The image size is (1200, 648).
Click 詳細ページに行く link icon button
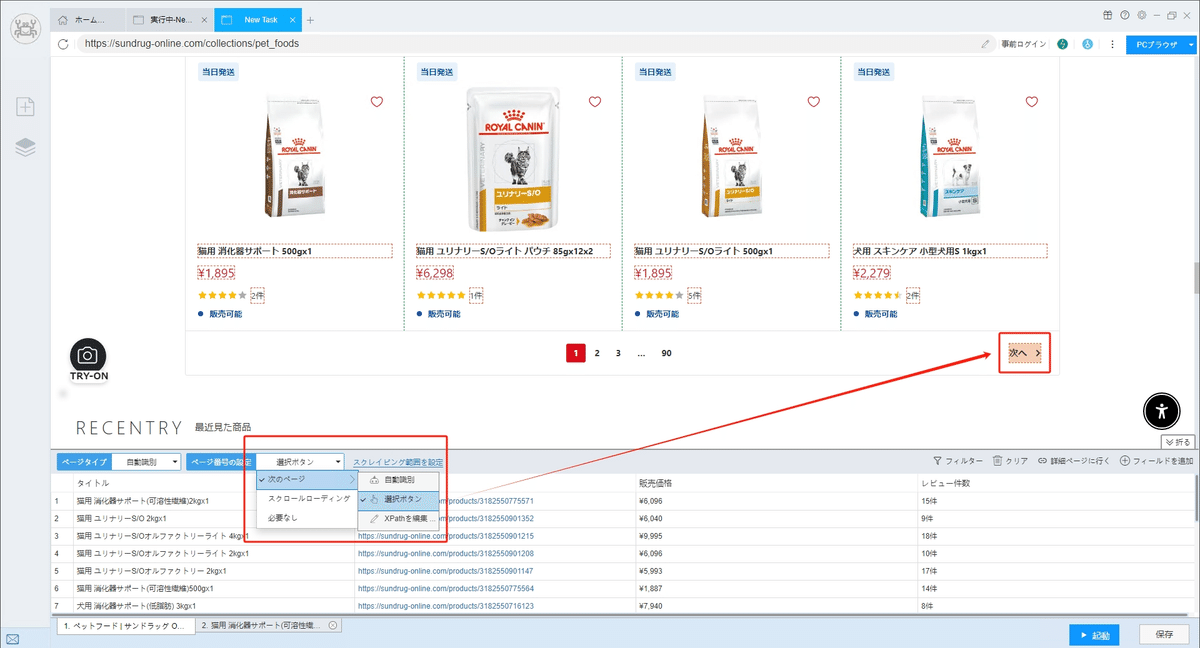(1074, 461)
